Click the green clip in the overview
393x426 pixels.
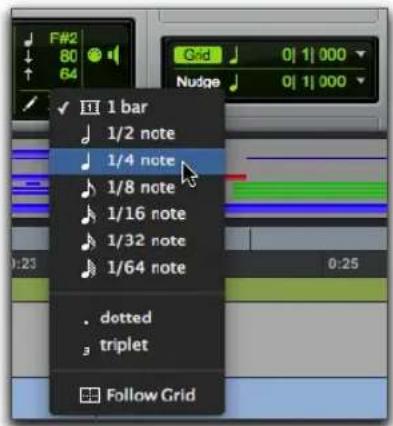point(309,191)
